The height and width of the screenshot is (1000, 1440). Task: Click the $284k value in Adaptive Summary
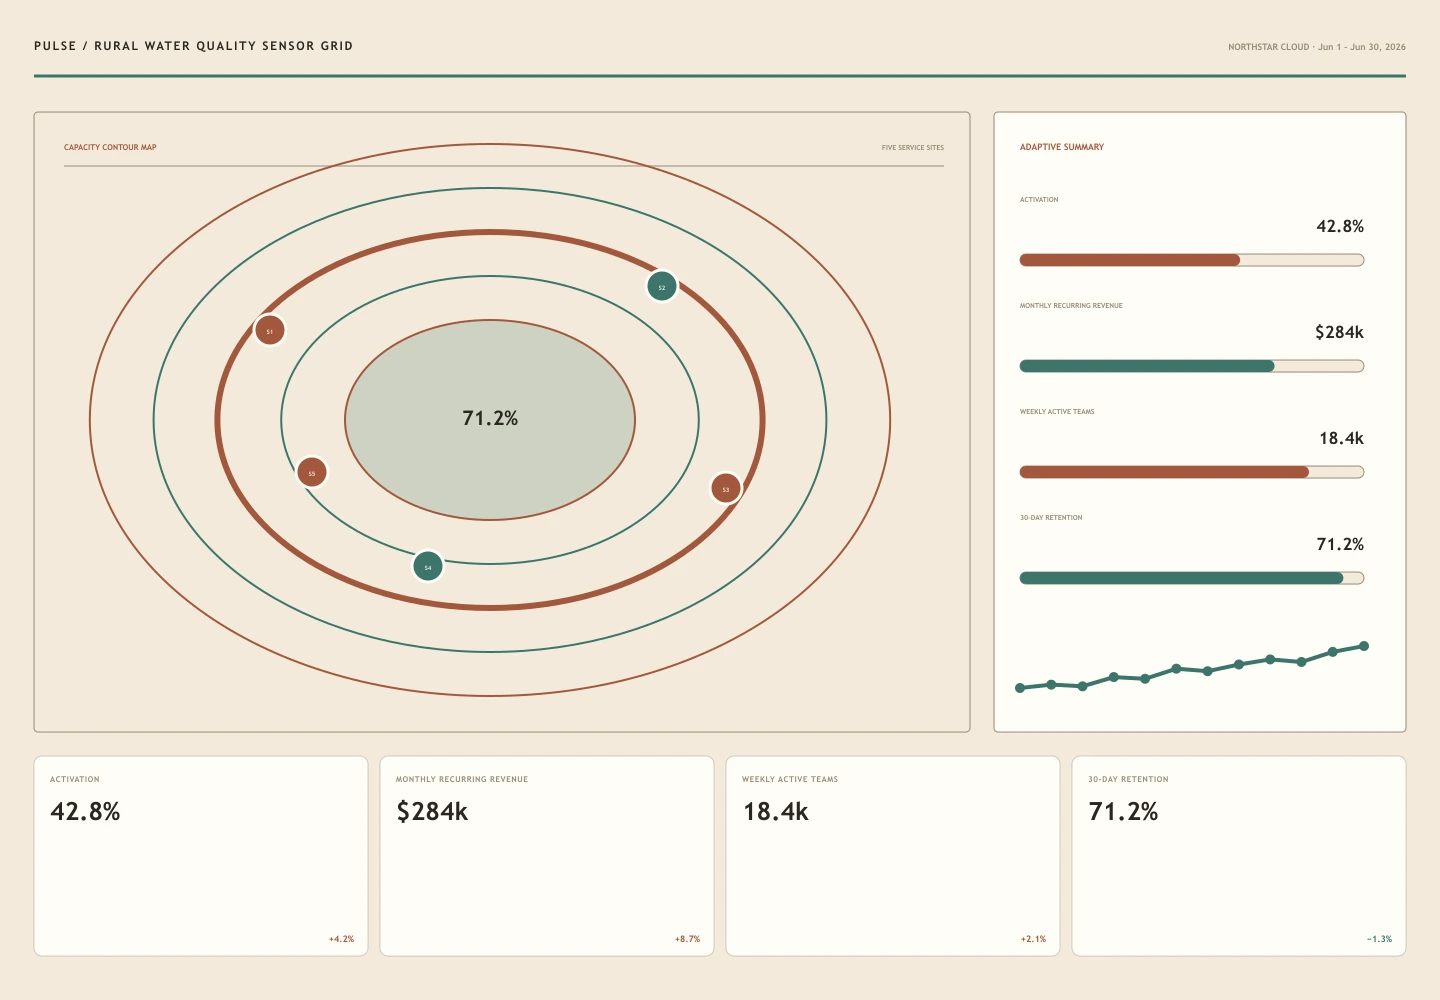coord(1339,333)
